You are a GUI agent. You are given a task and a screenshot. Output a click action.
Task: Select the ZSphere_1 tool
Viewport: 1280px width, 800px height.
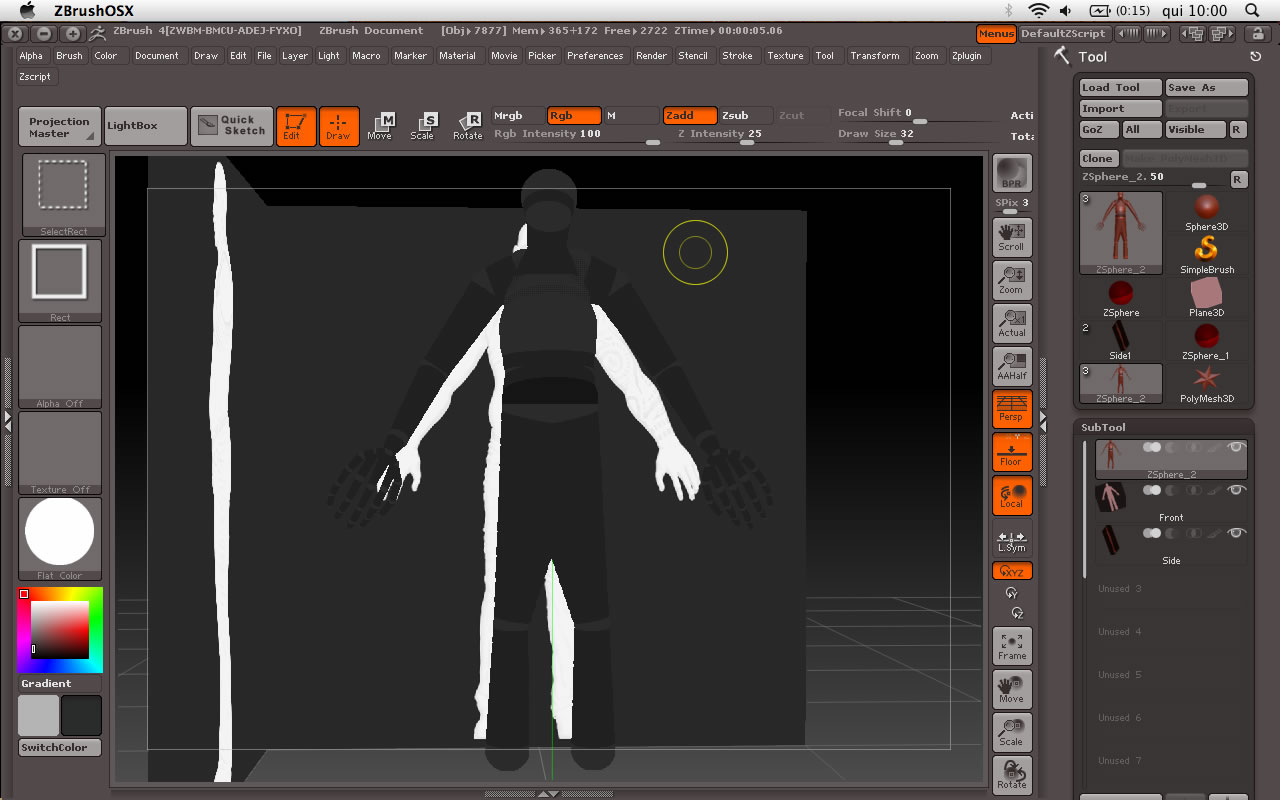(1207, 341)
